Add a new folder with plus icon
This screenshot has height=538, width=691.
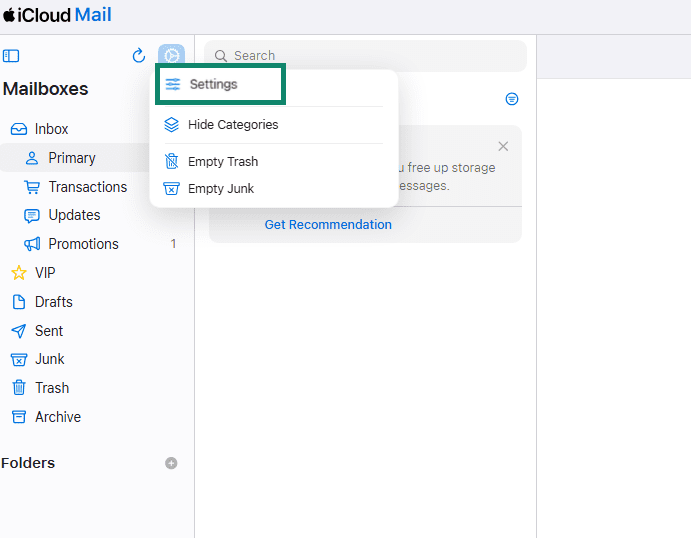[171, 463]
